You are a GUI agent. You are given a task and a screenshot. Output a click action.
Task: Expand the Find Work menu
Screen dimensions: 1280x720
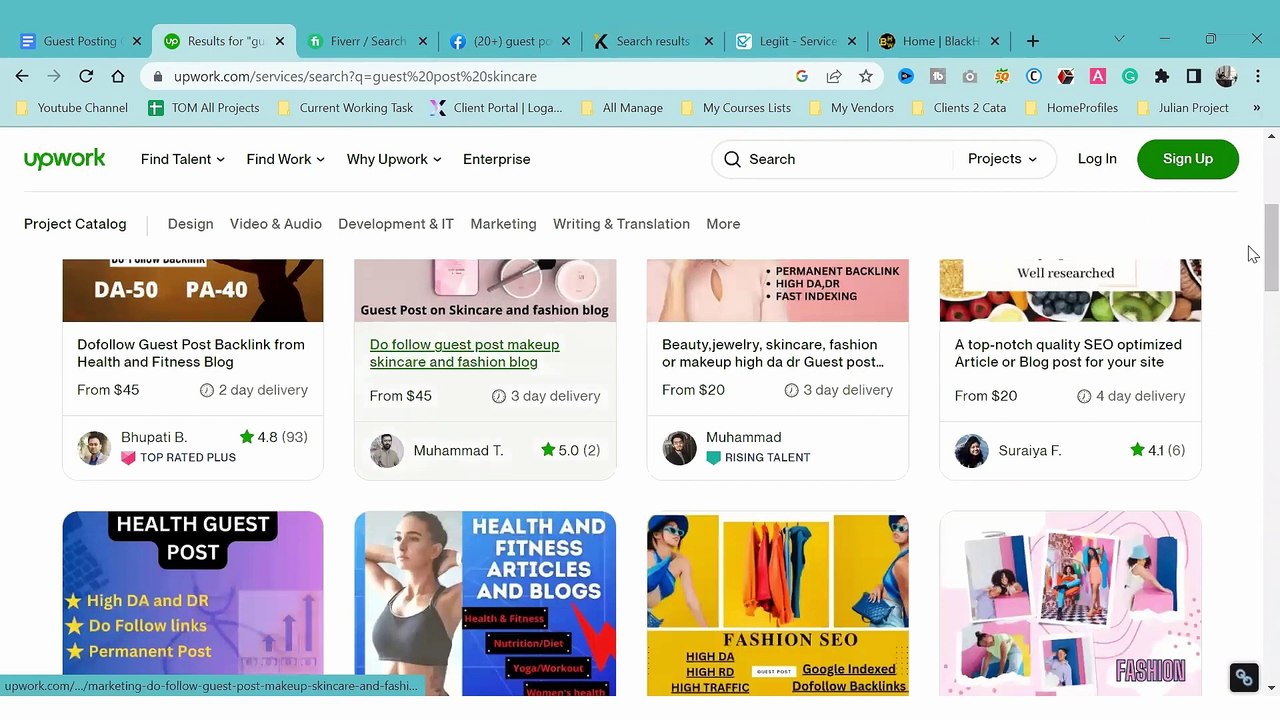286,159
